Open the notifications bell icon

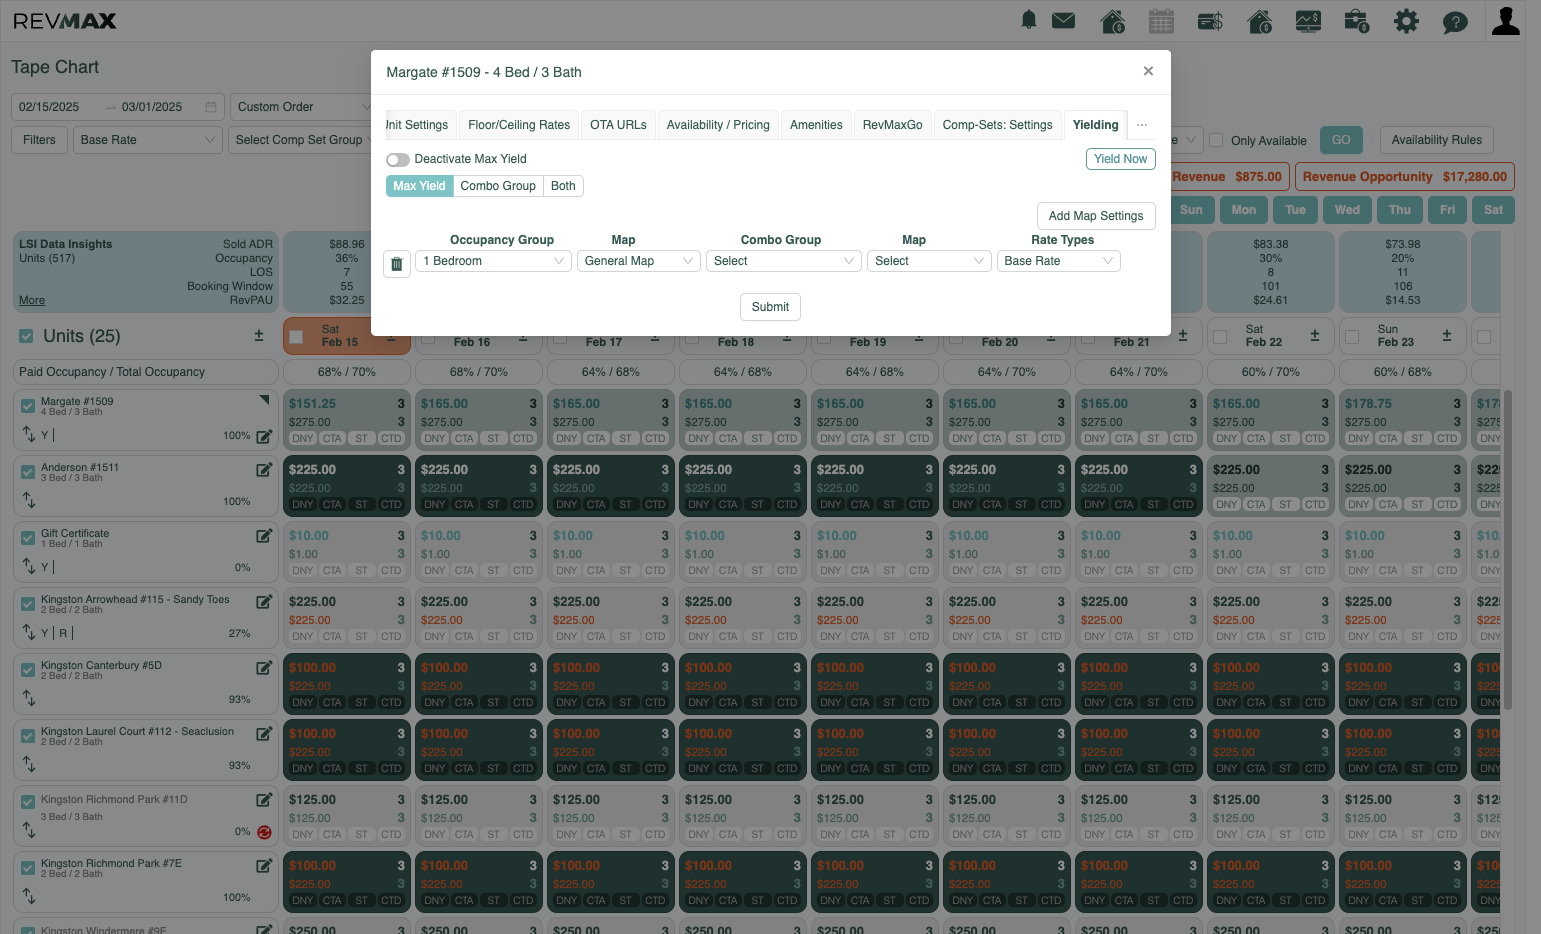click(1028, 20)
